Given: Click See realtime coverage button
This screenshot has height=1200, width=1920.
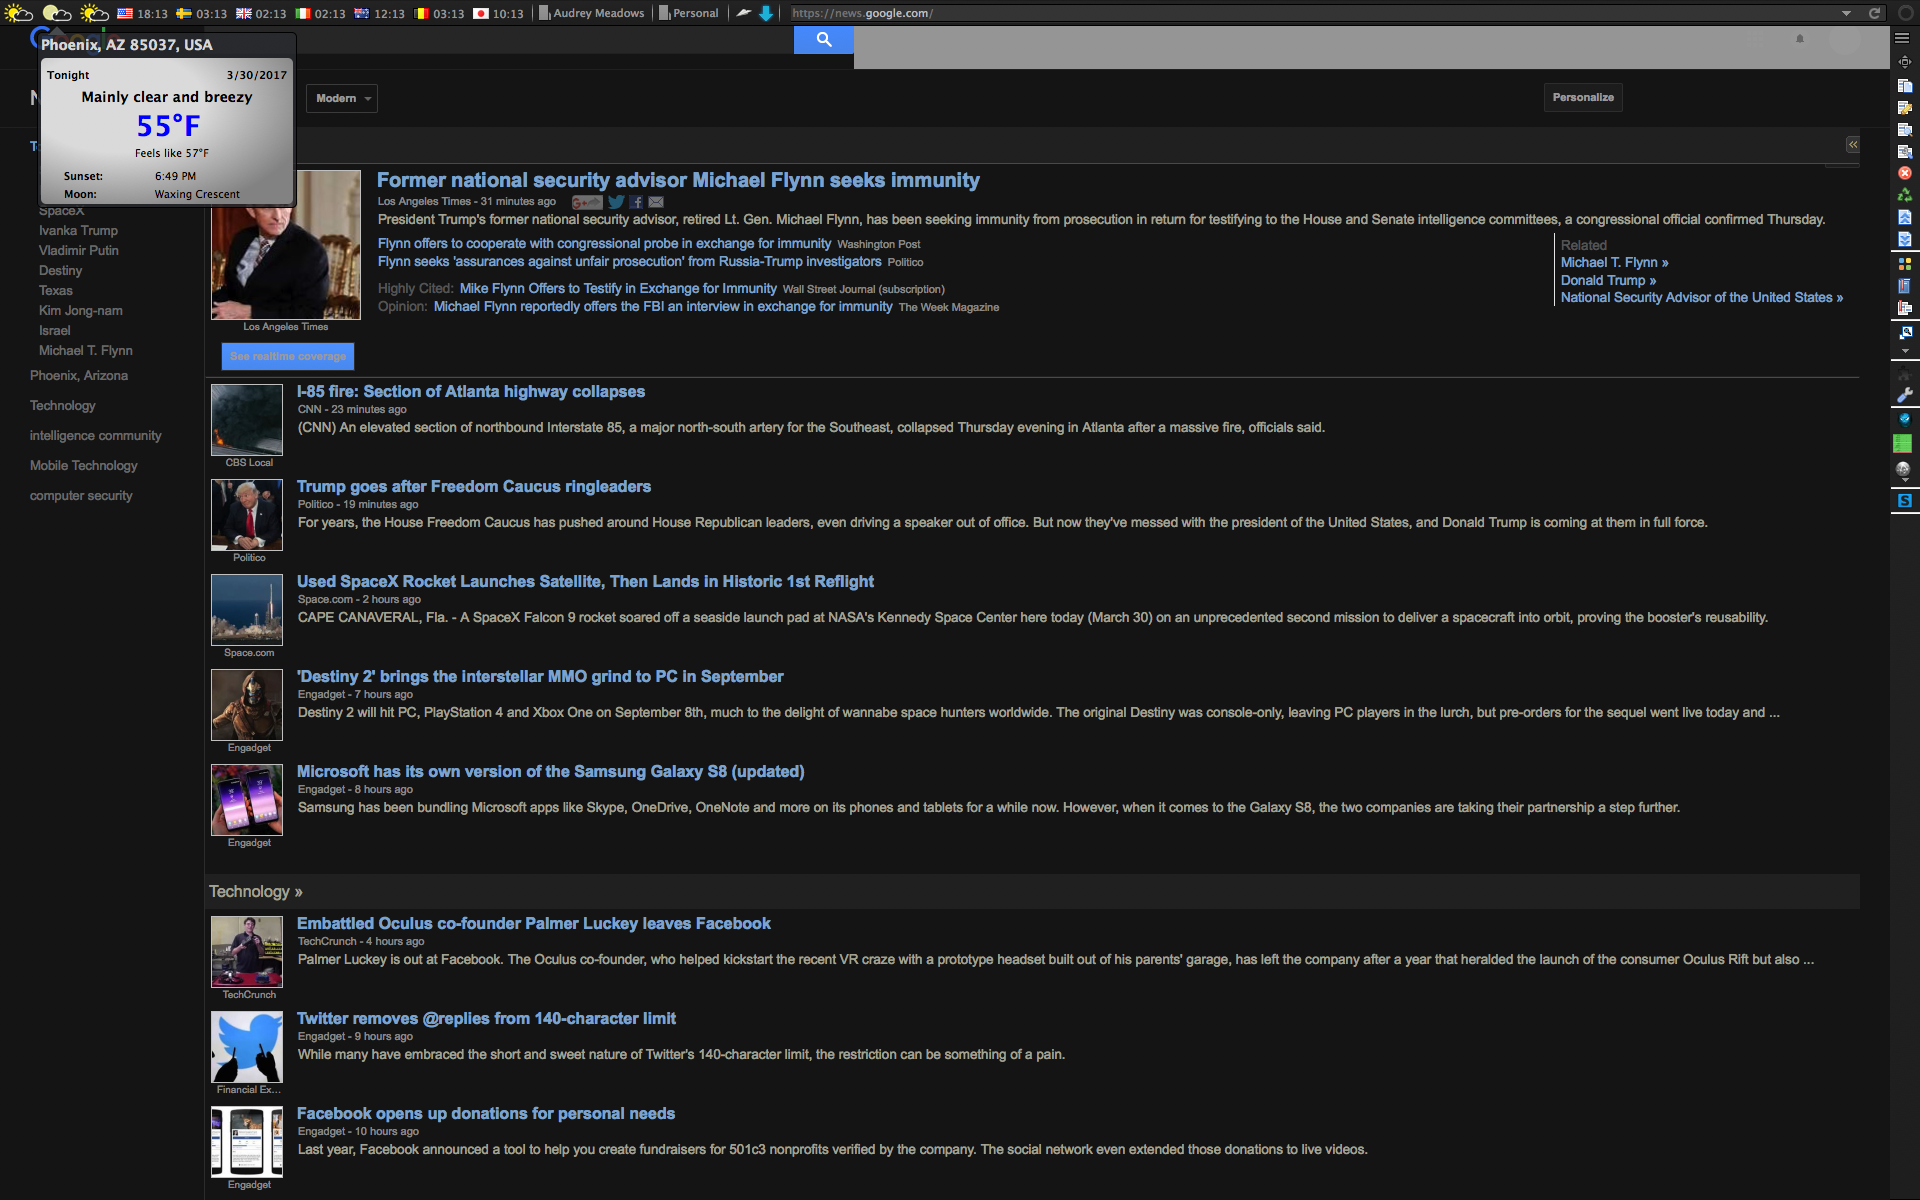Looking at the screenshot, I should pyautogui.click(x=287, y=356).
